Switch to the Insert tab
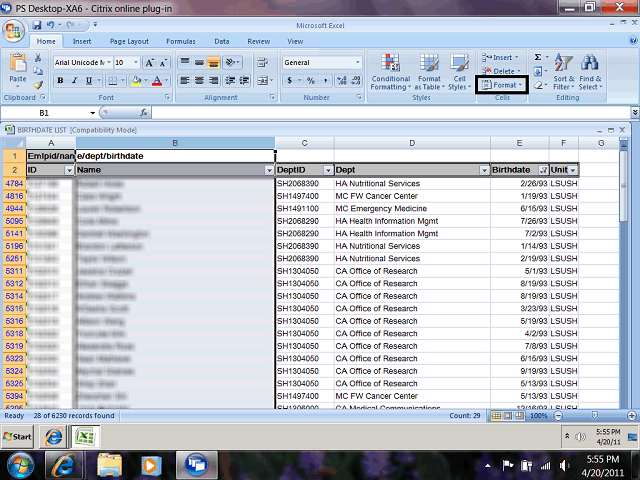This screenshot has height=480, width=640. click(82, 41)
